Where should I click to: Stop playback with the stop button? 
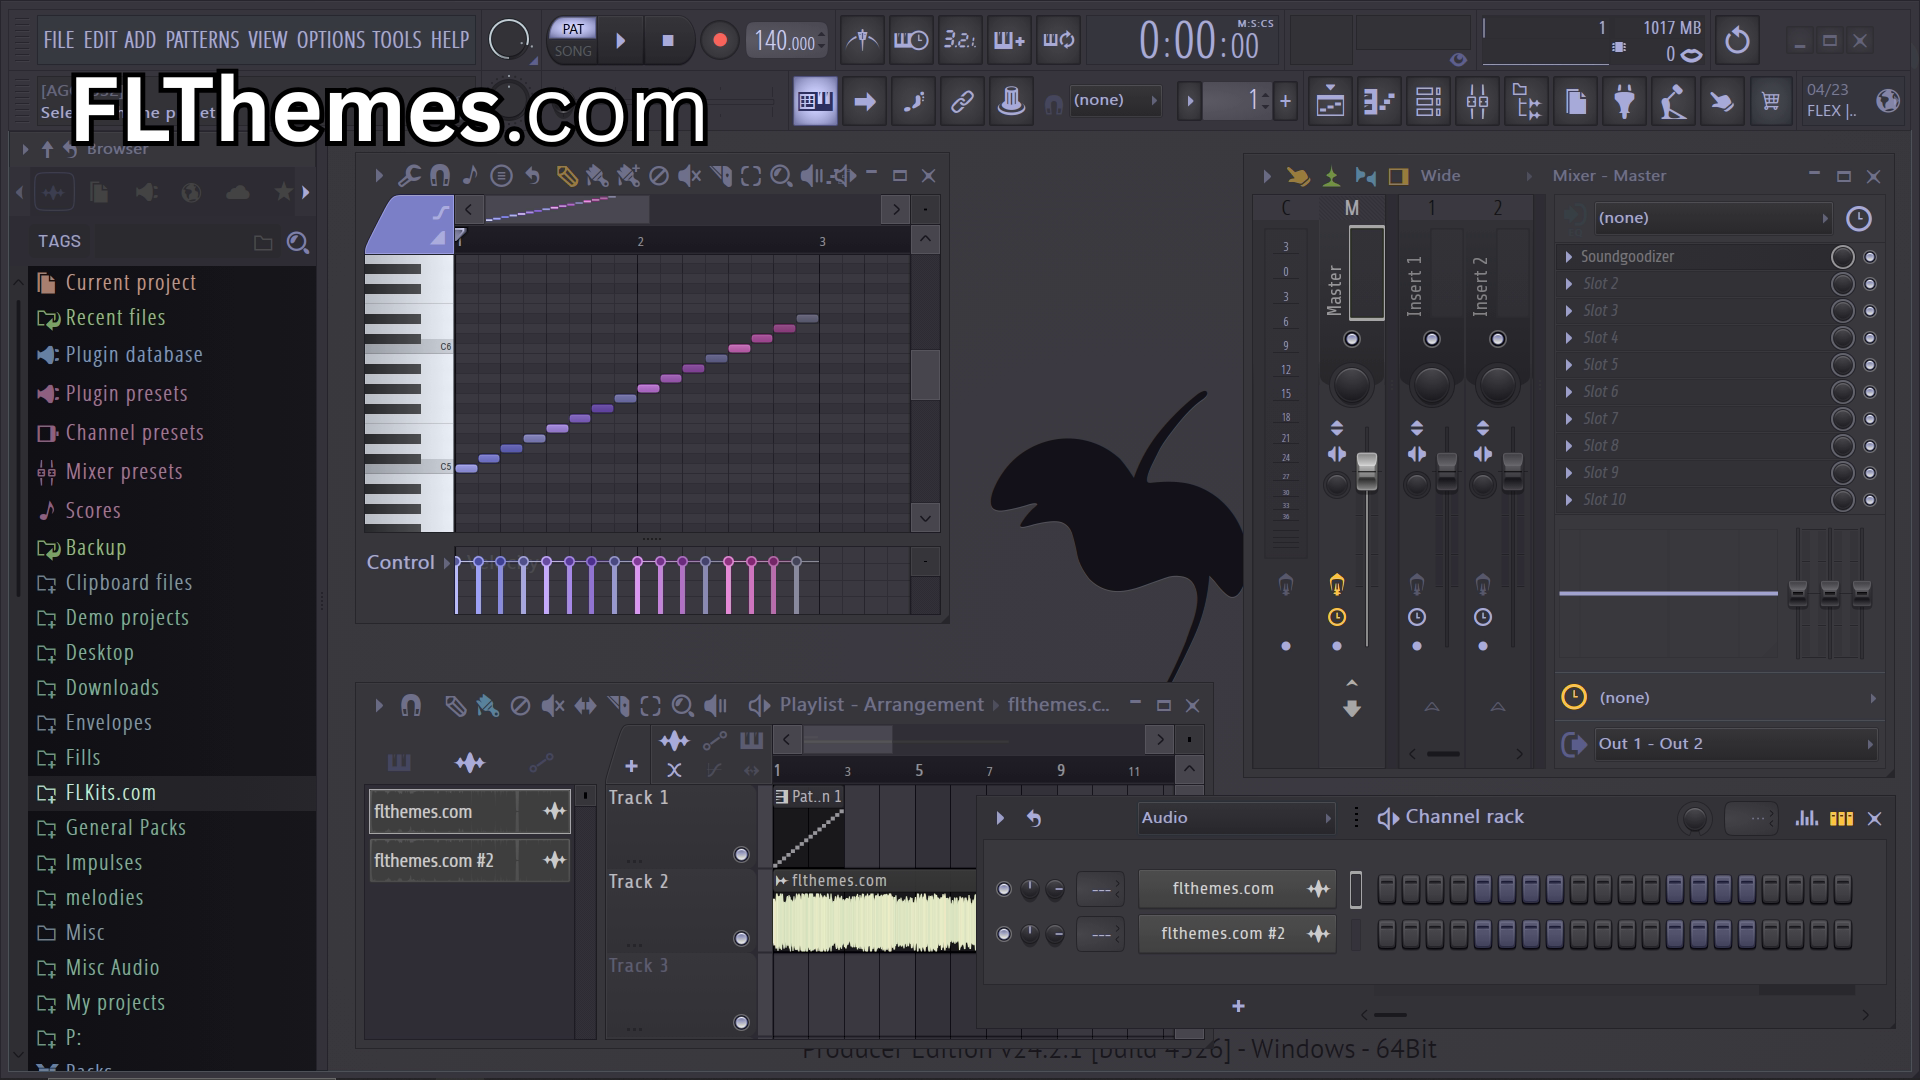668,41
